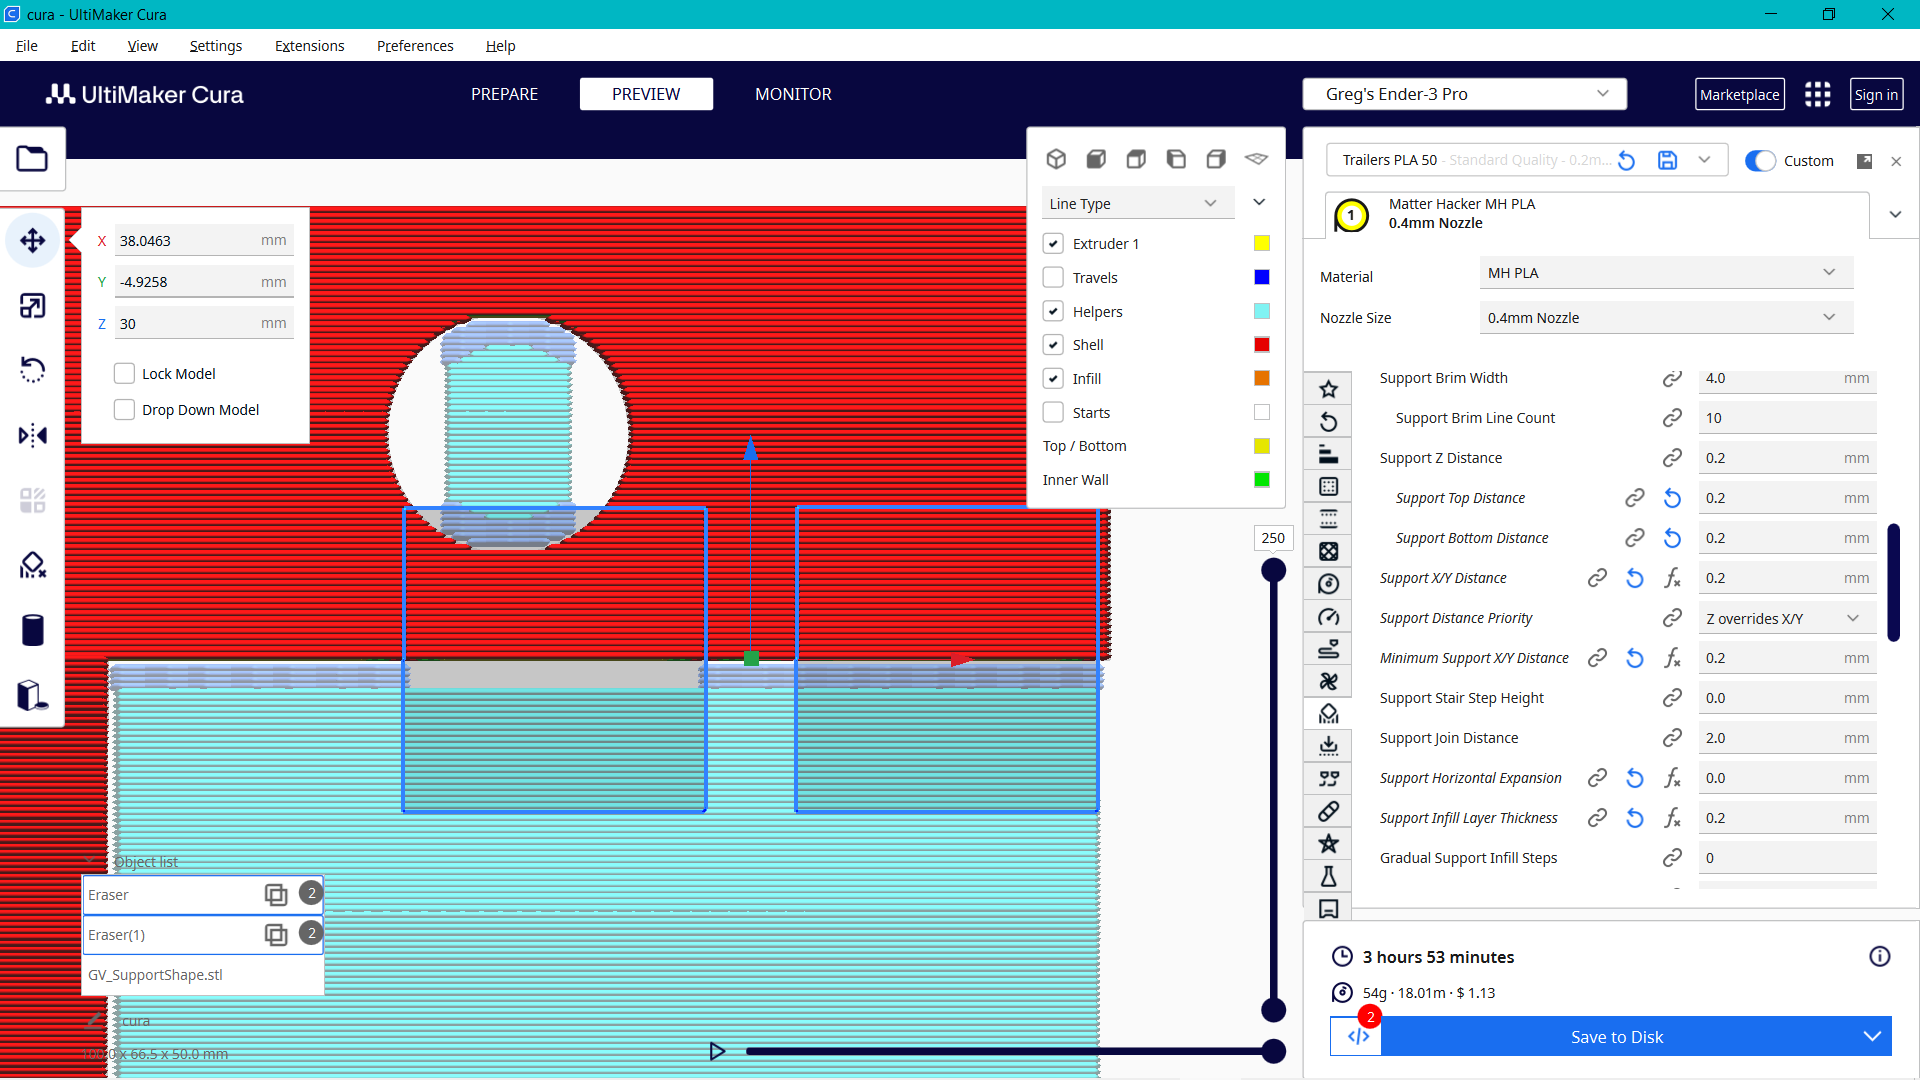The width and height of the screenshot is (1920, 1080).
Task: Activate the Support Blocker tool
Action: coord(33,565)
